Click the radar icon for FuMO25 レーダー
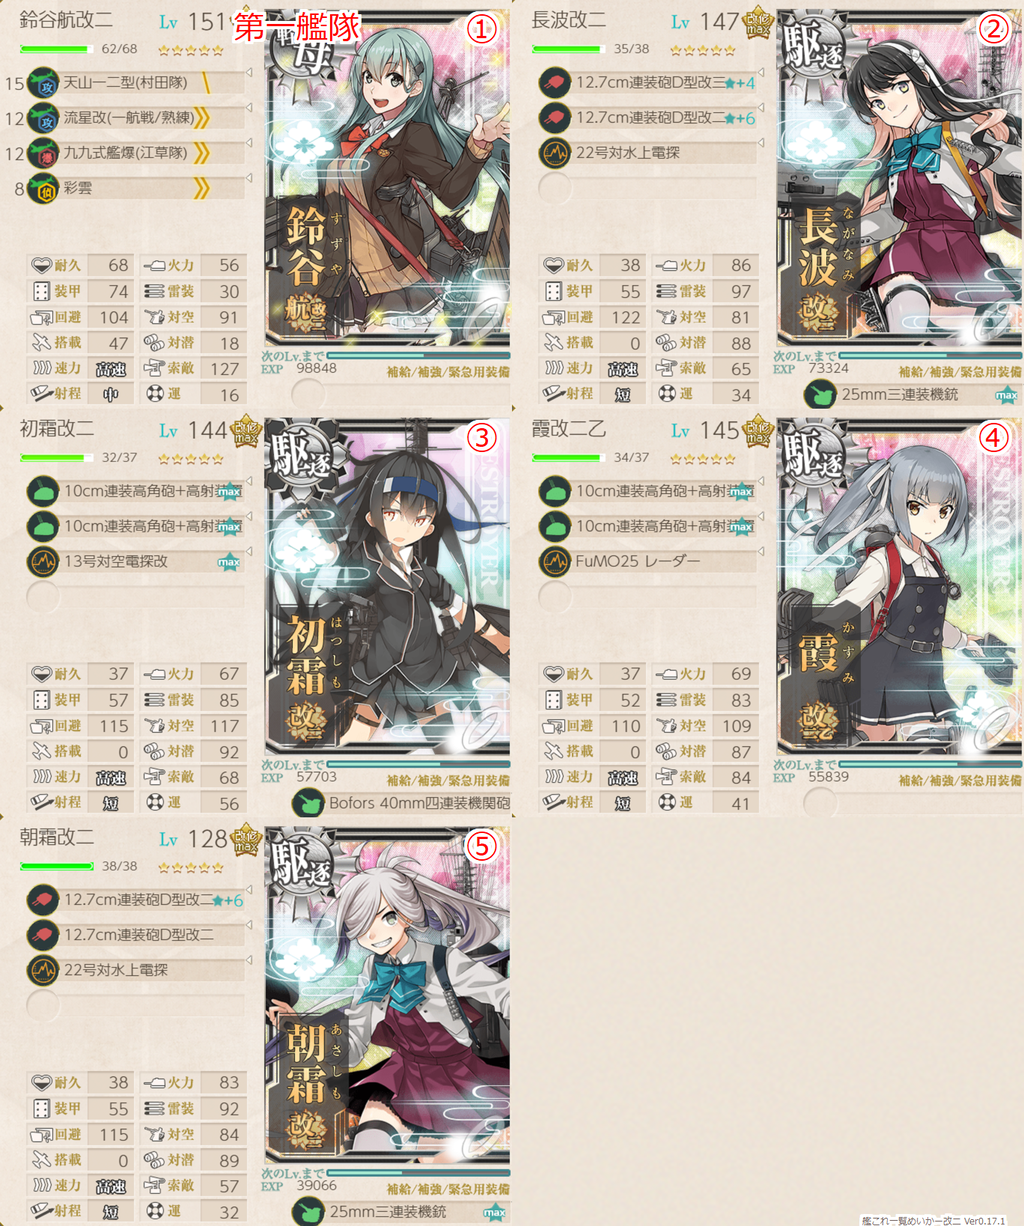Screen dimensions: 1024x1226 555,561
